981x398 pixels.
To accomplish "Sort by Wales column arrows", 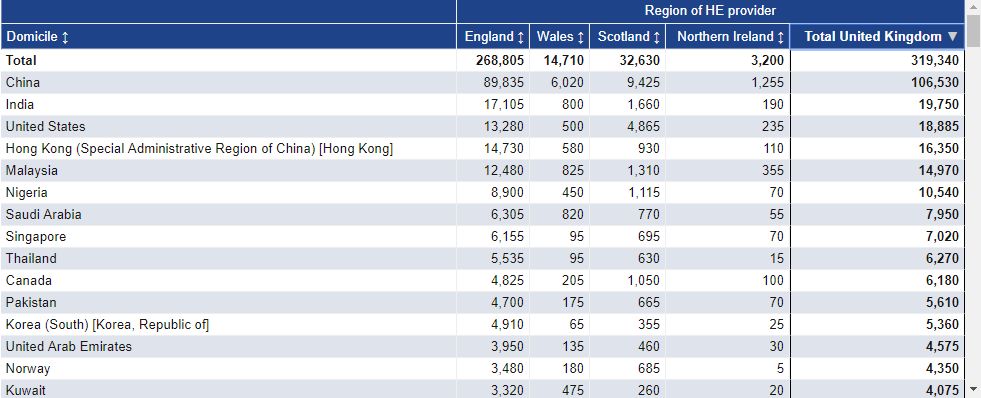I will 580,38.
